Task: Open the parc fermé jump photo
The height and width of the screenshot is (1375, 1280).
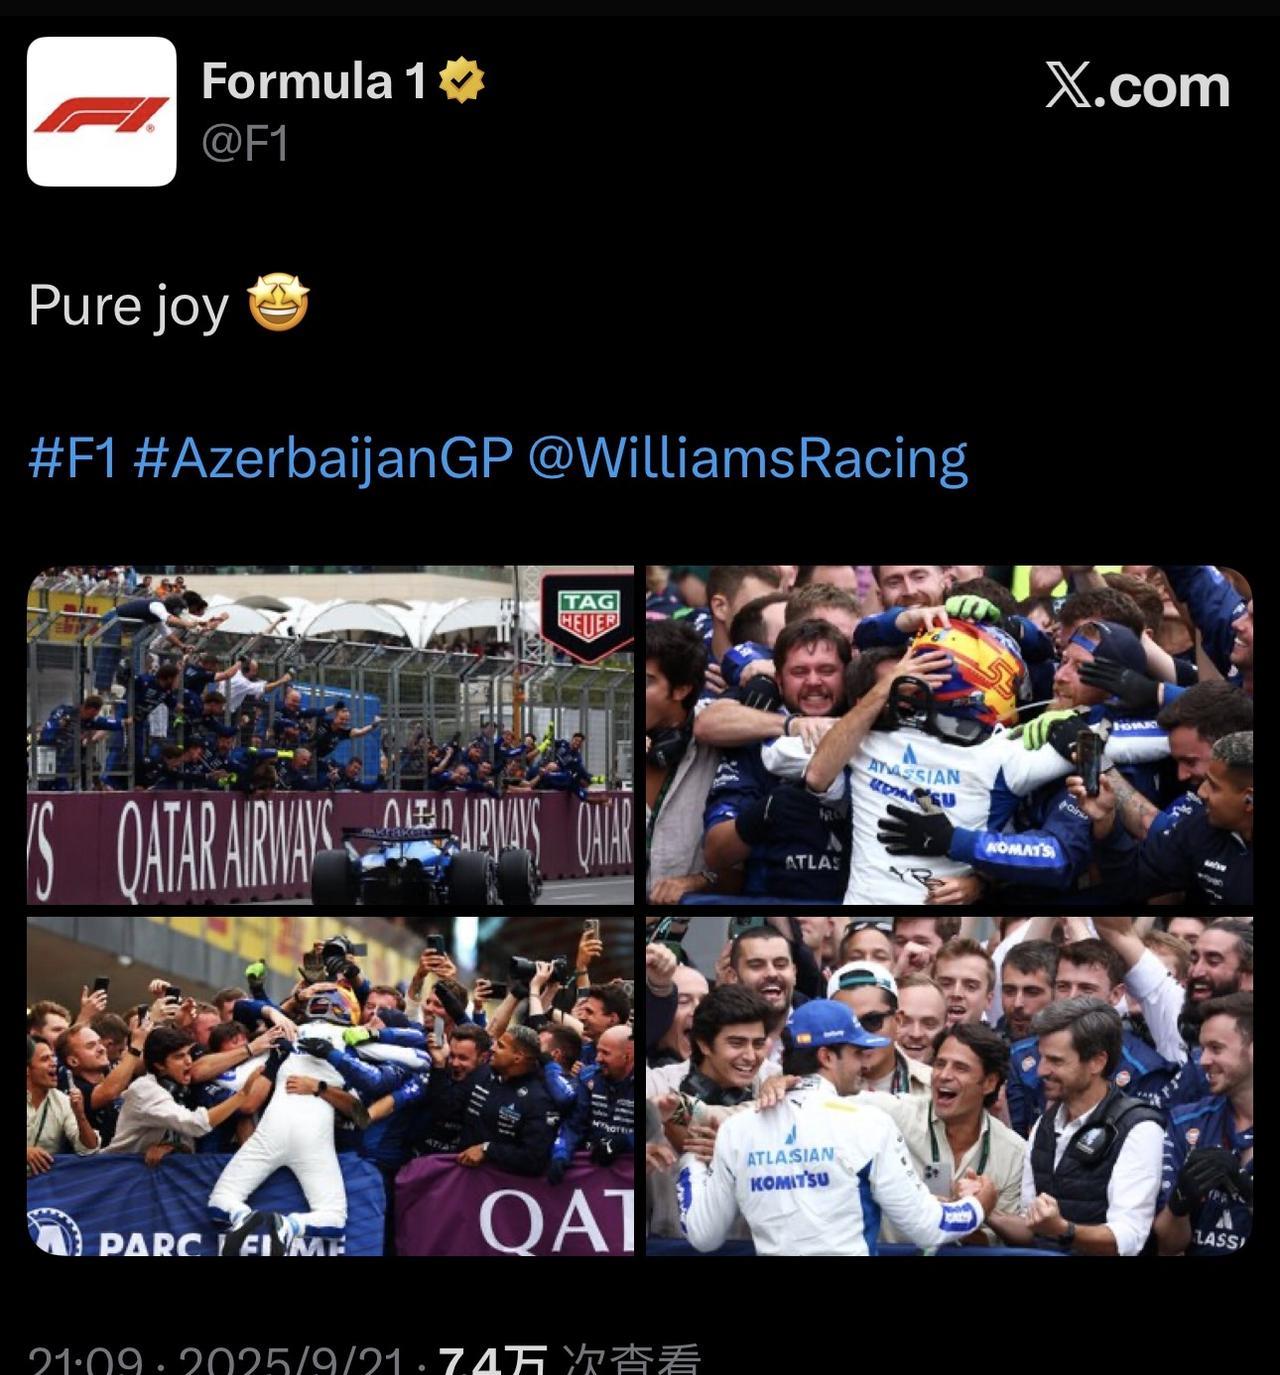Action: [330, 1086]
